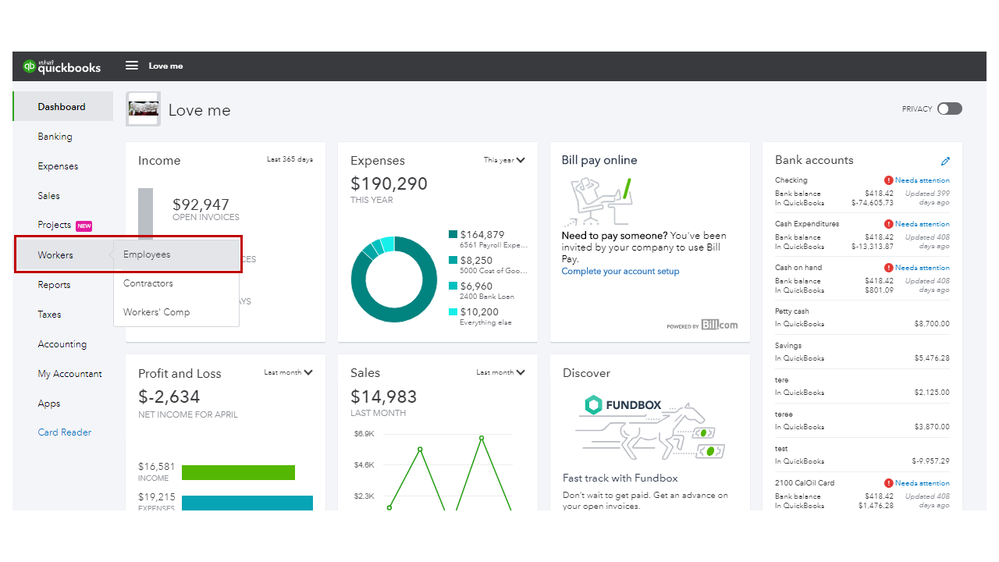Click the QuickBooks logo
Image resolution: width=999 pixels, height=562 pixels.
coord(62,66)
